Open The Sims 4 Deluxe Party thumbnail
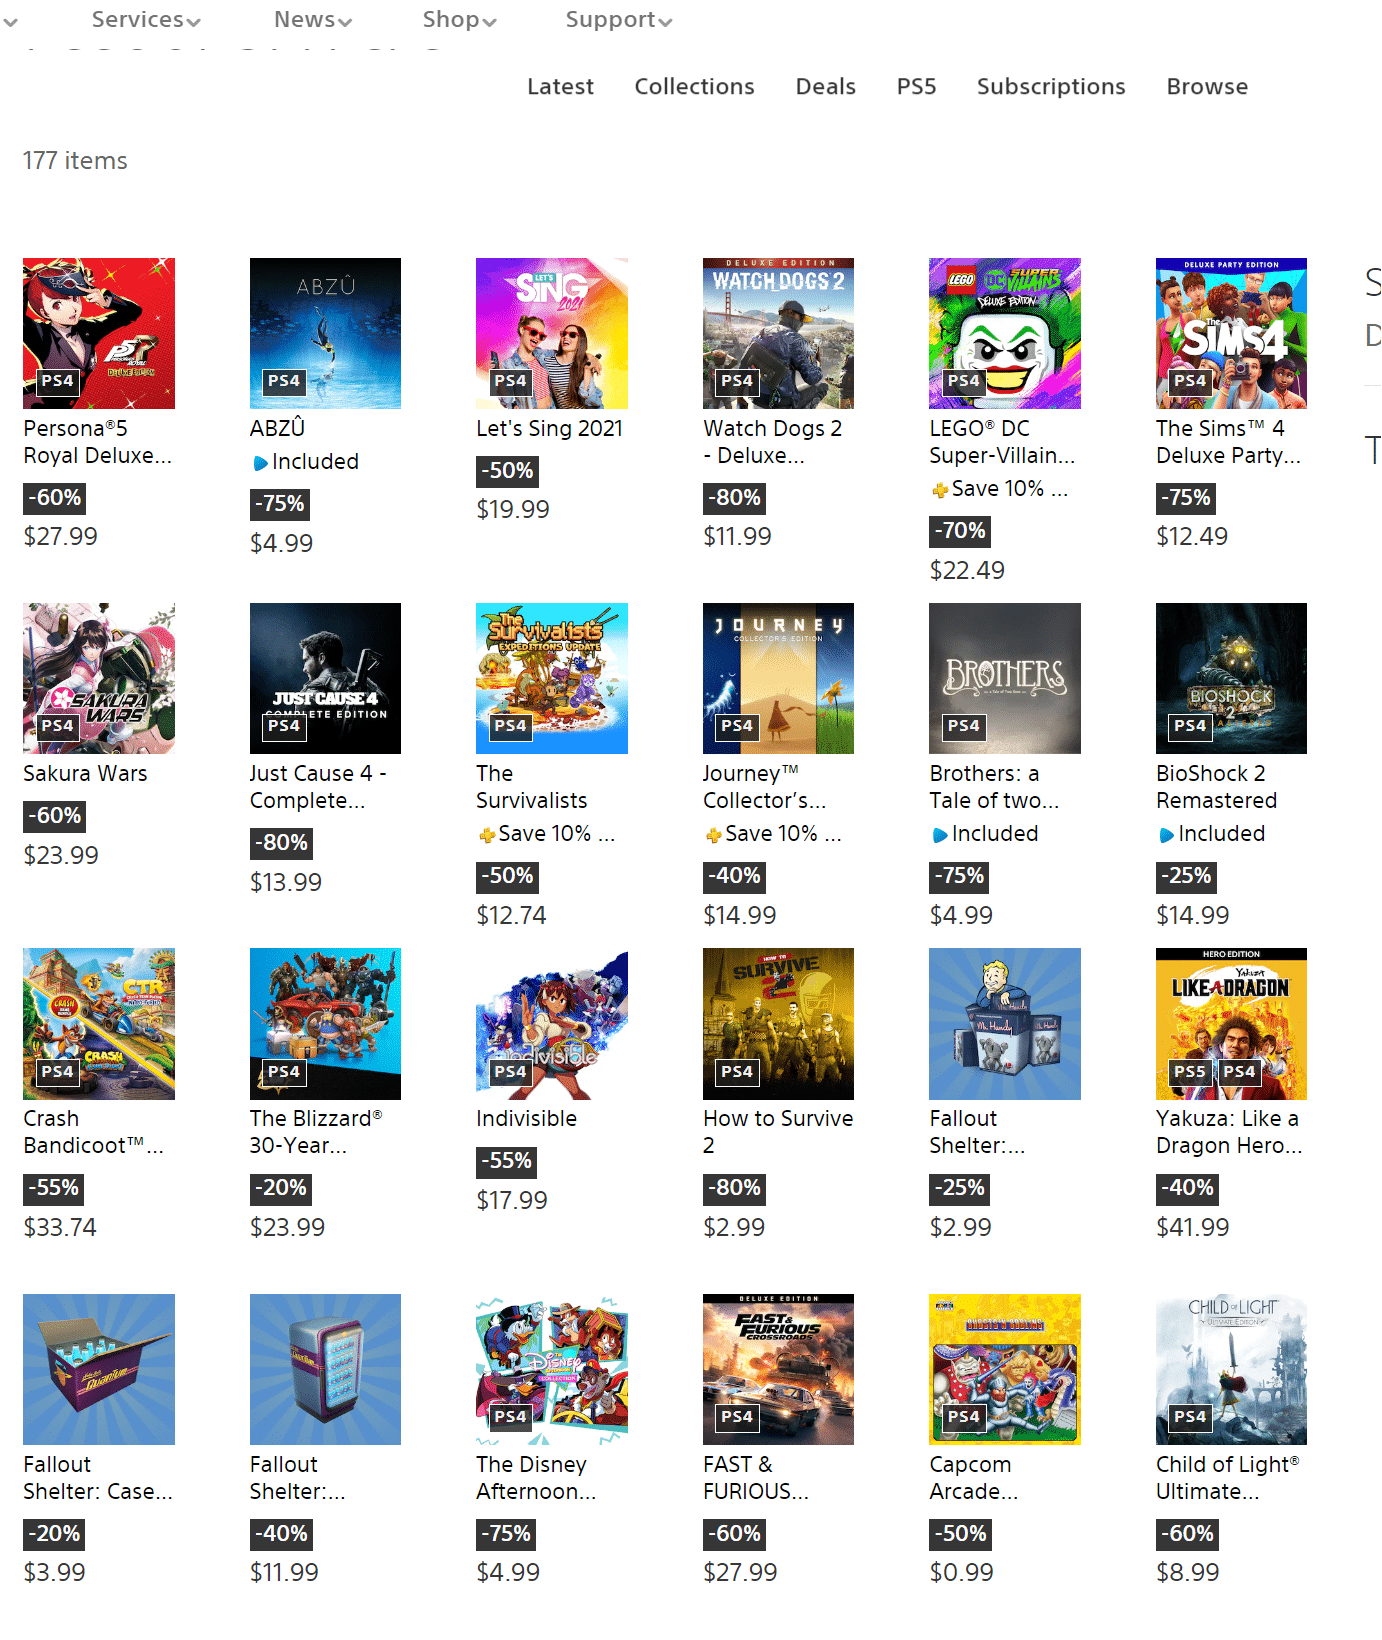The width and height of the screenshot is (1382, 1640). point(1231,333)
